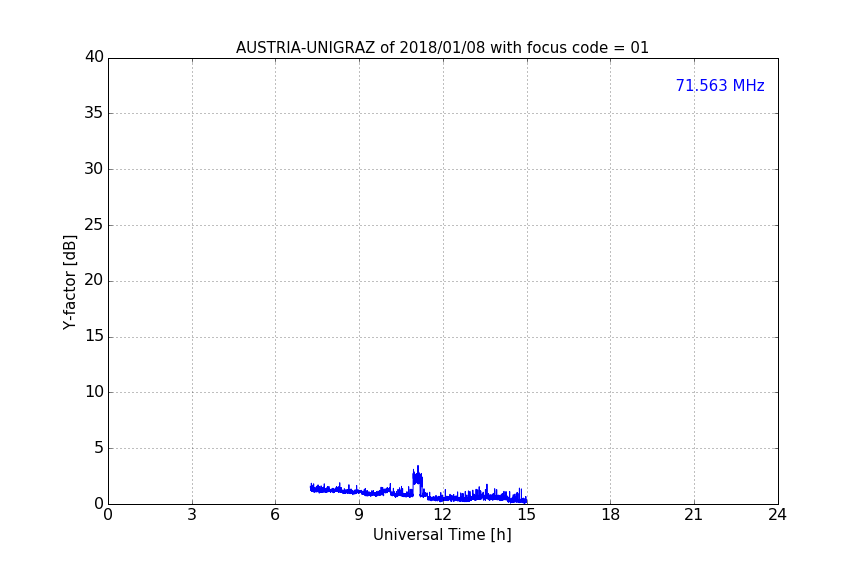
Task: Click the y-axis tick label '20'
Action: pyautogui.click(x=94, y=280)
